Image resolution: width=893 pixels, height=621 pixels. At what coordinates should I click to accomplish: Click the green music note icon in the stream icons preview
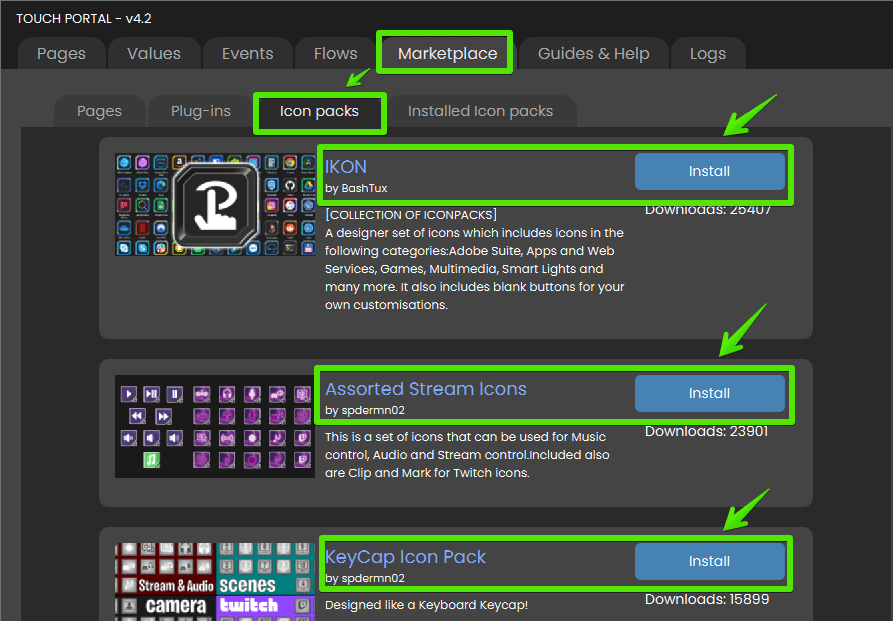click(x=151, y=460)
